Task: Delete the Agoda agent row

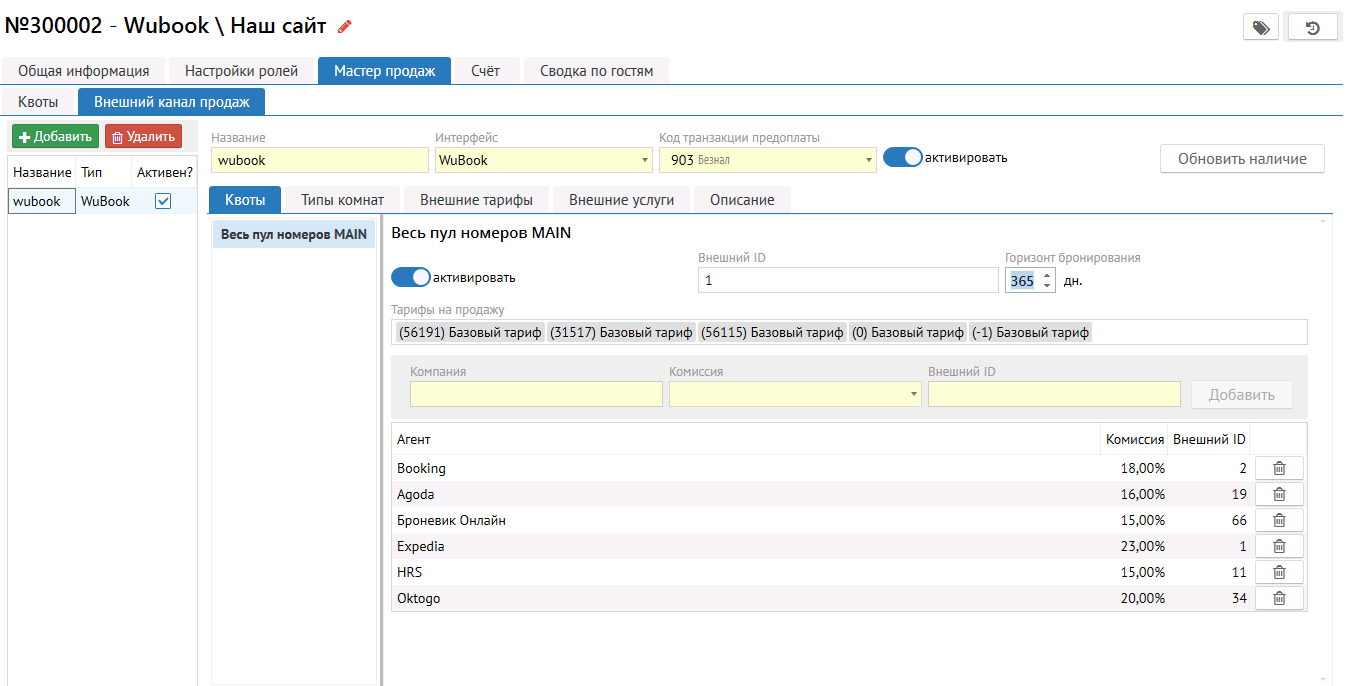Action: click(1278, 494)
